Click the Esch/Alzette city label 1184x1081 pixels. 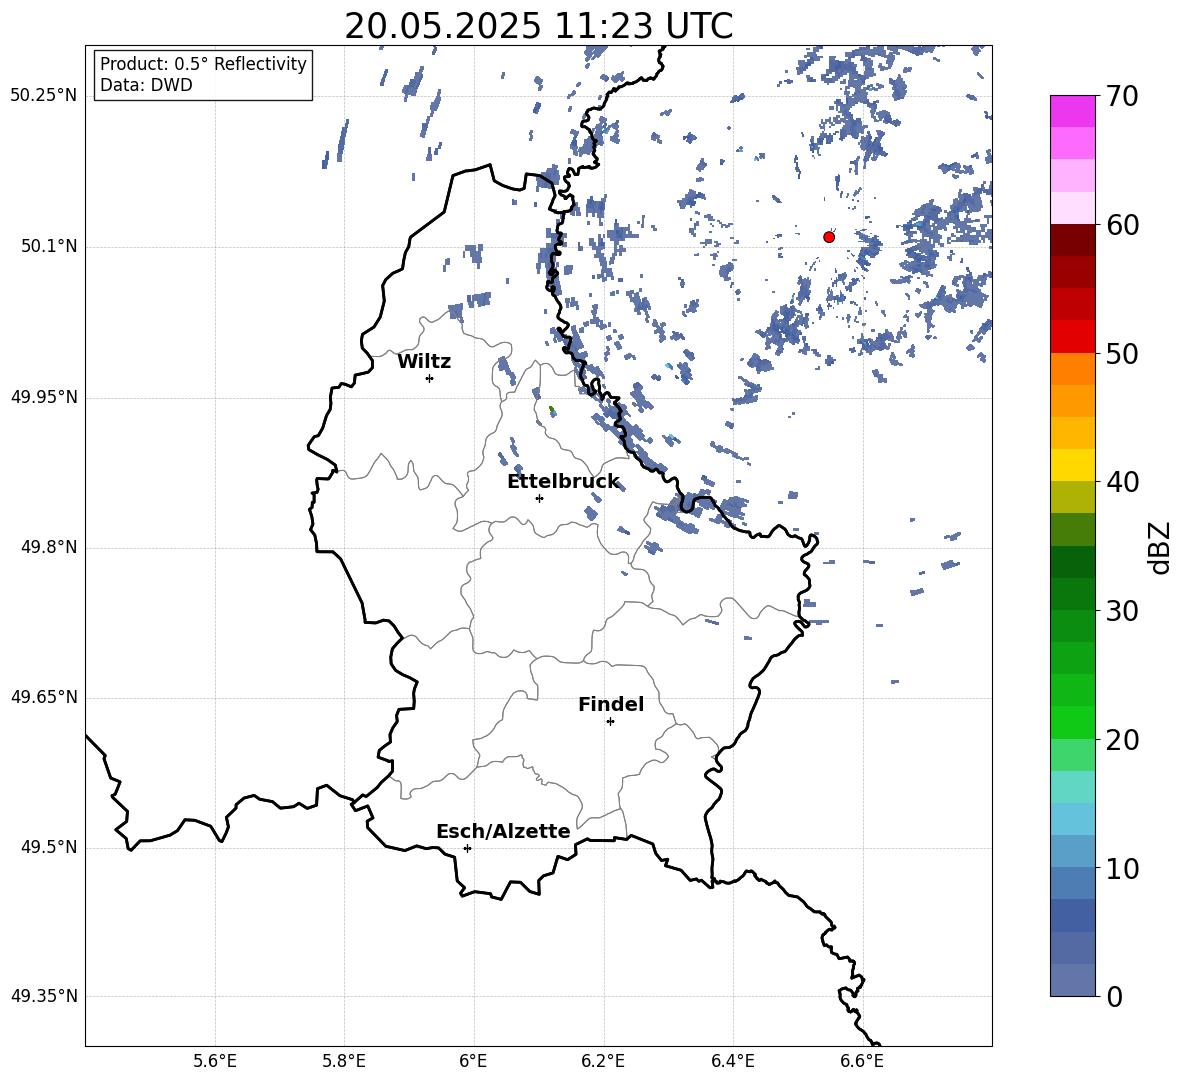tap(504, 831)
